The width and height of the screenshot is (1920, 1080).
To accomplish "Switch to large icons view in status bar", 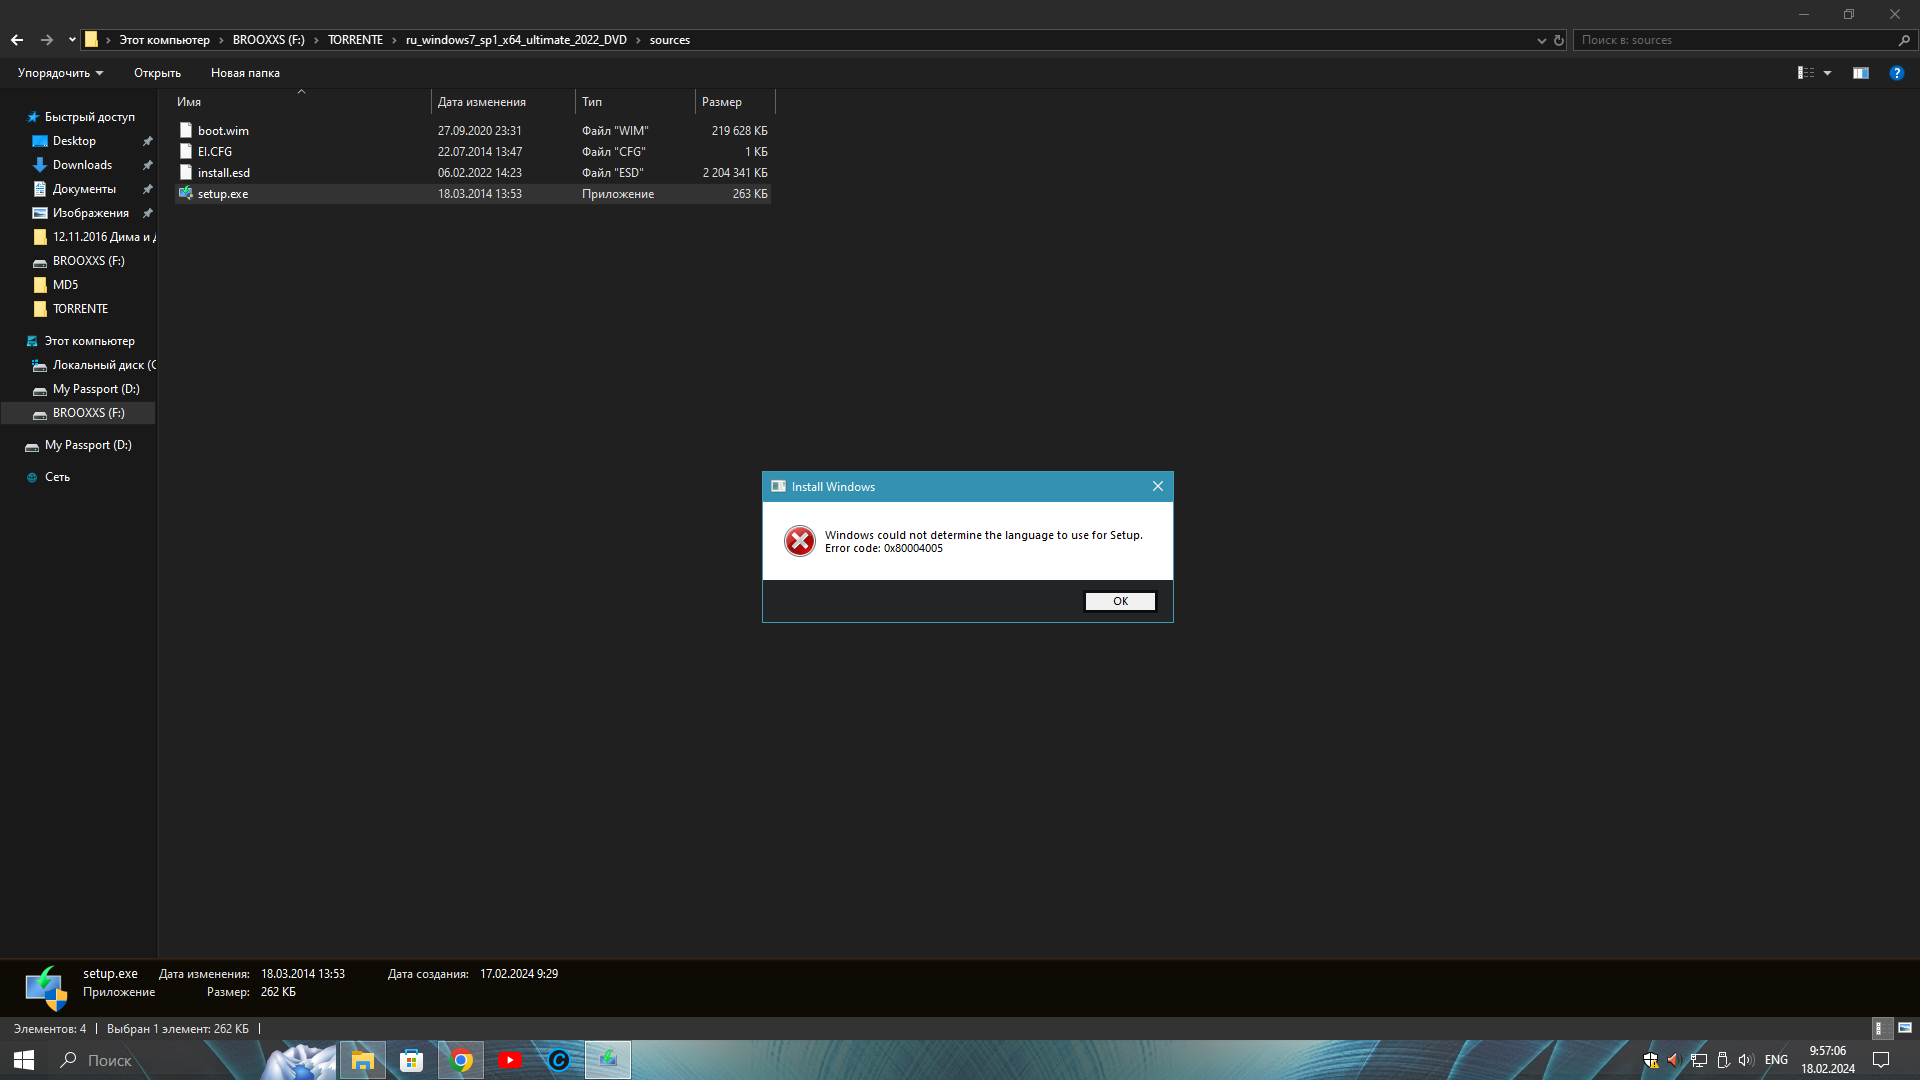I will point(1904,1028).
